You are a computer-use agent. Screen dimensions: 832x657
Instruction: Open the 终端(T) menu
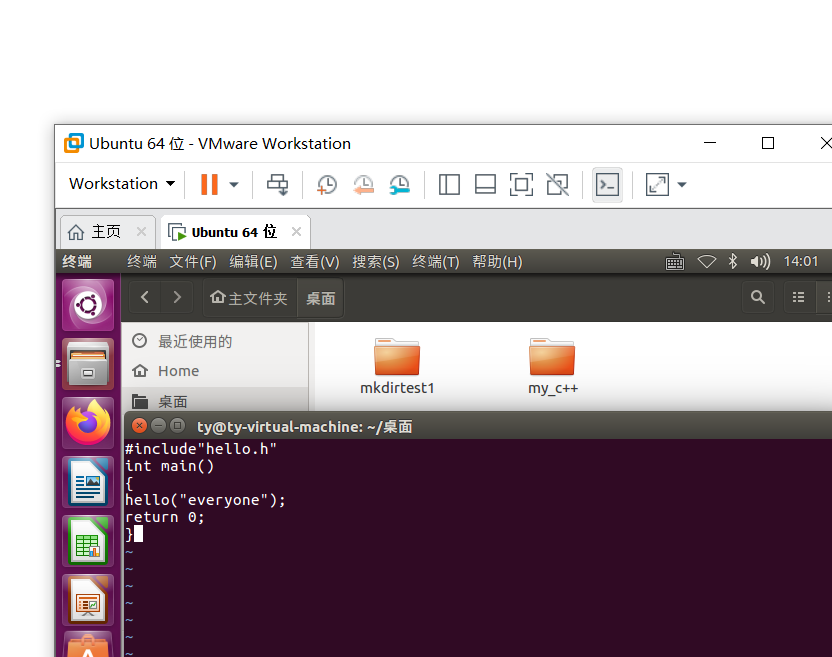[436, 262]
